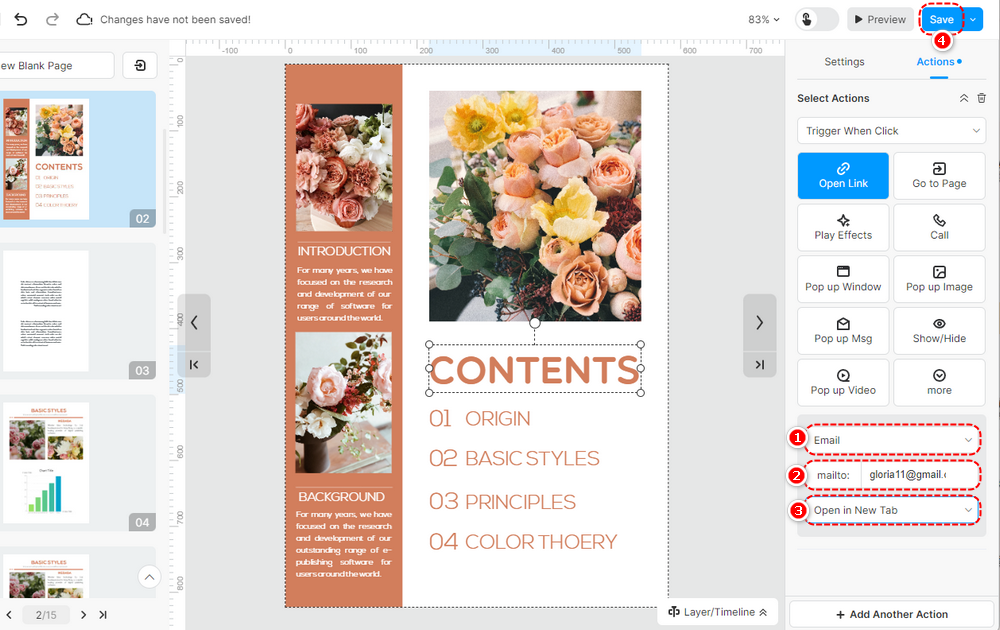Click the rotation handle above CONTENTS

pos(534,323)
